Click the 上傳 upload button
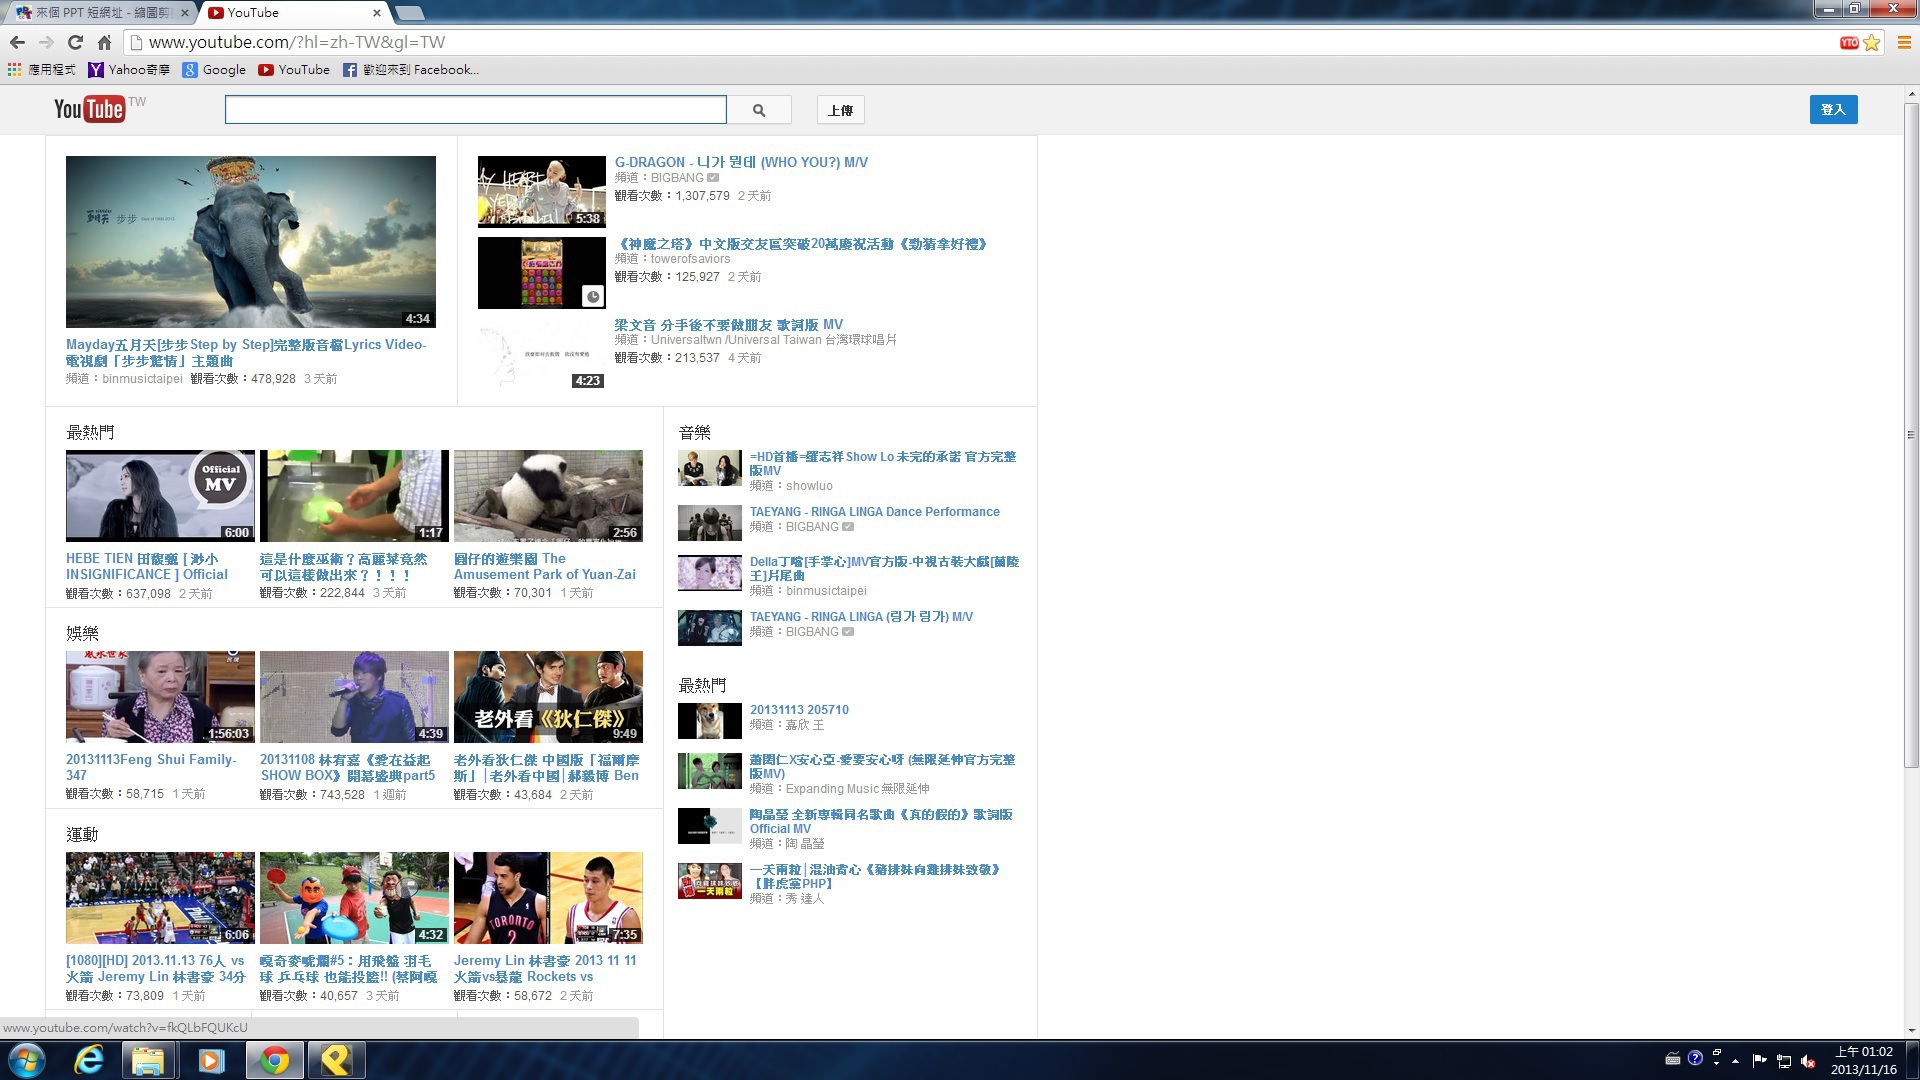 pyautogui.click(x=841, y=110)
